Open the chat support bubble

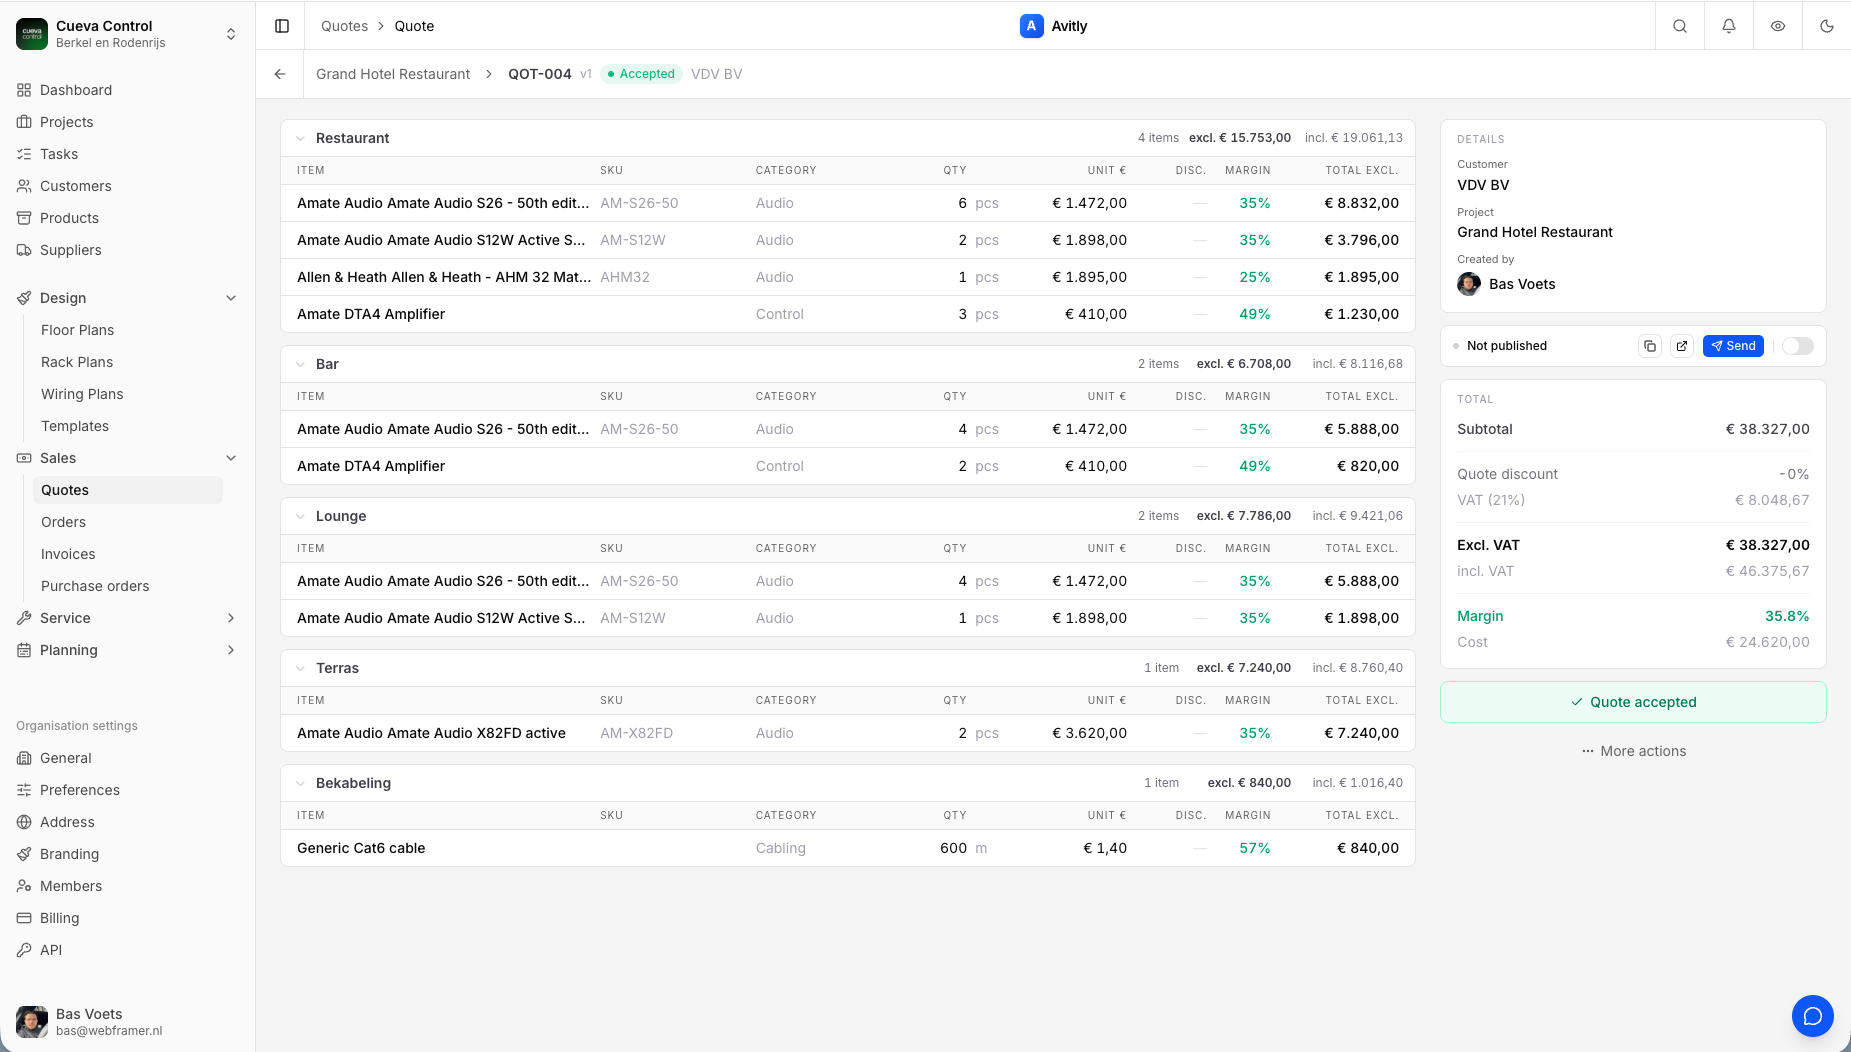1812,1016
